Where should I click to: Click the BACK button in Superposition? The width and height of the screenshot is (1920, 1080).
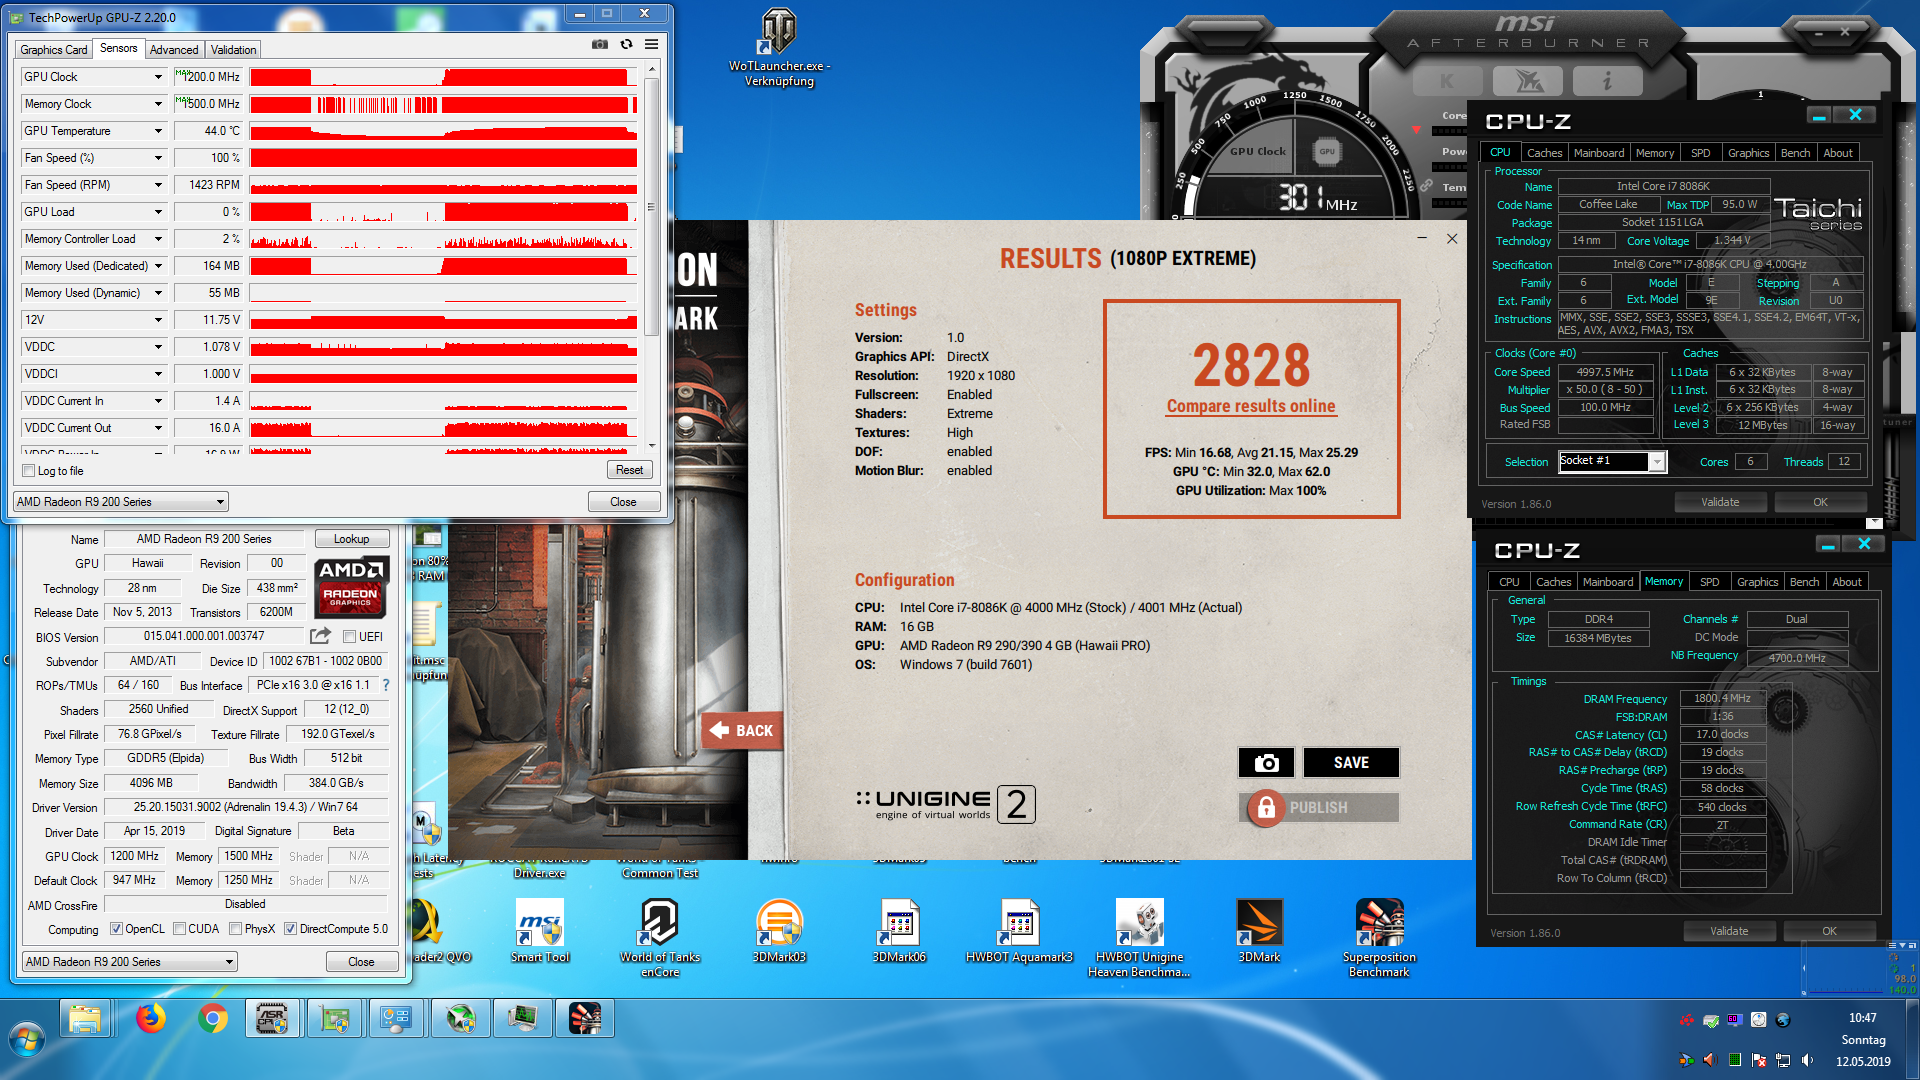click(742, 731)
